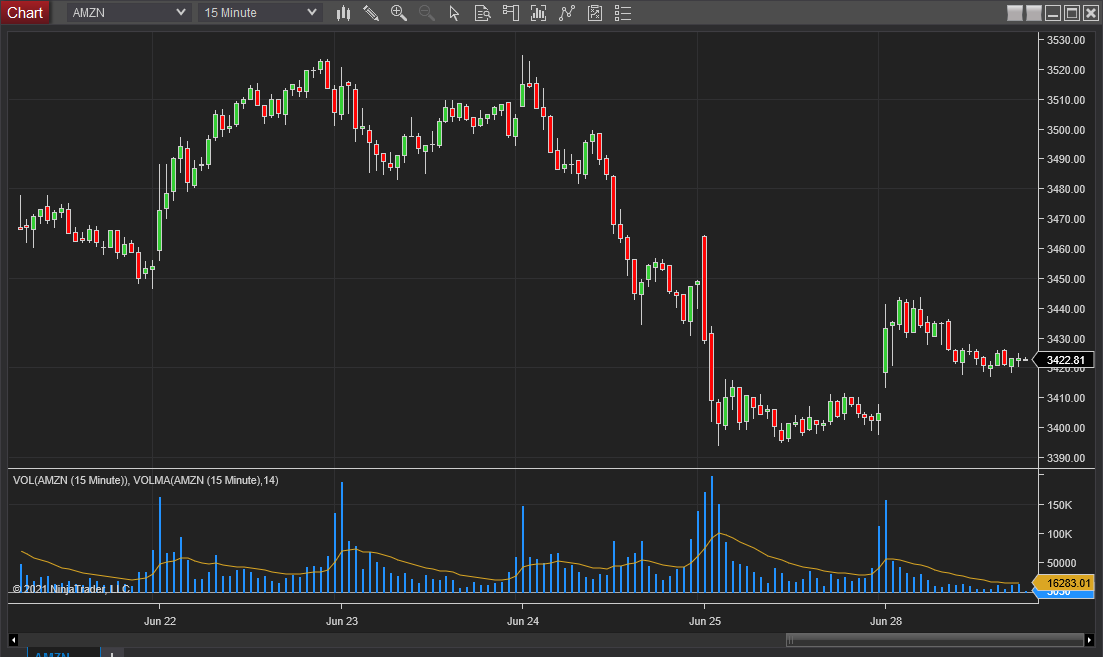Activate the zoom in magnifier
Viewport: 1103px width, 657px height.
[399, 13]
